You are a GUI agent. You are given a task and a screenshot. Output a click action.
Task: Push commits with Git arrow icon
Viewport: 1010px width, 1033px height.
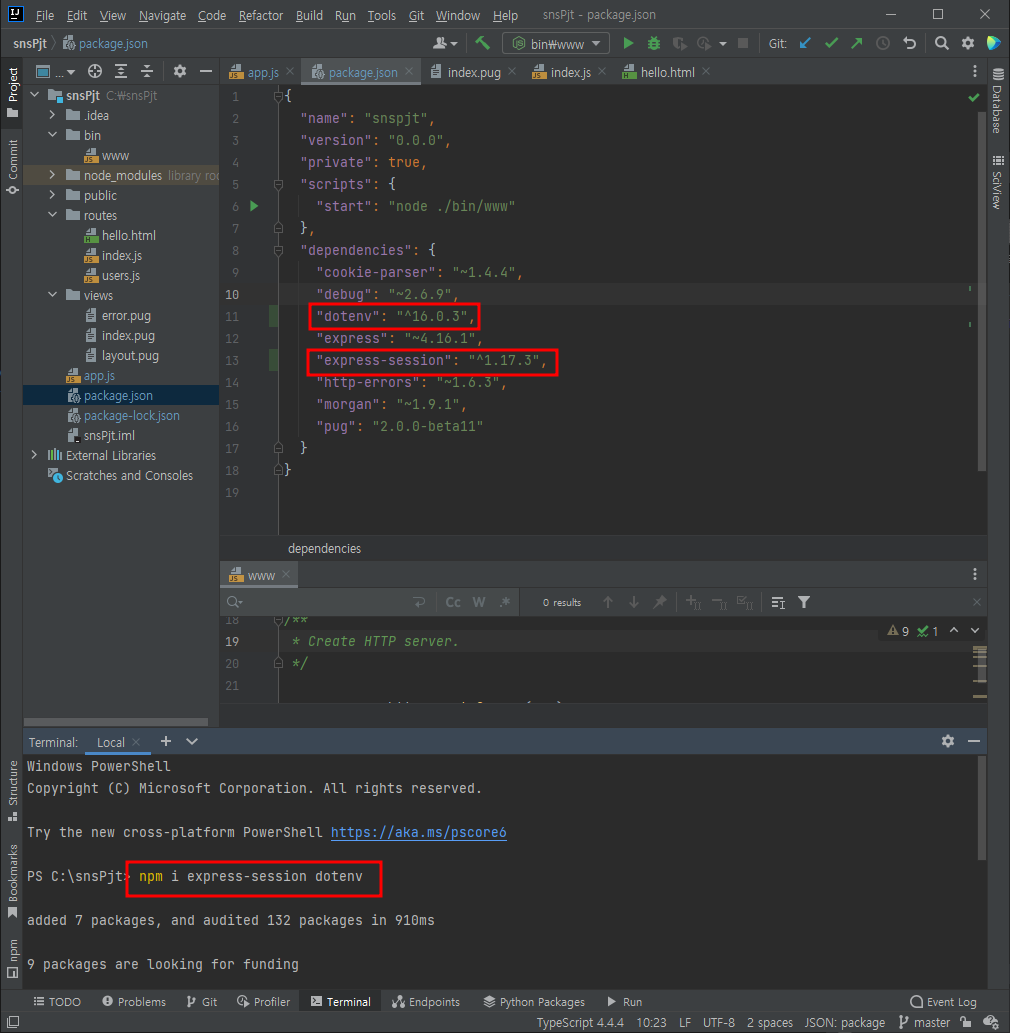[x=856, y=43]
